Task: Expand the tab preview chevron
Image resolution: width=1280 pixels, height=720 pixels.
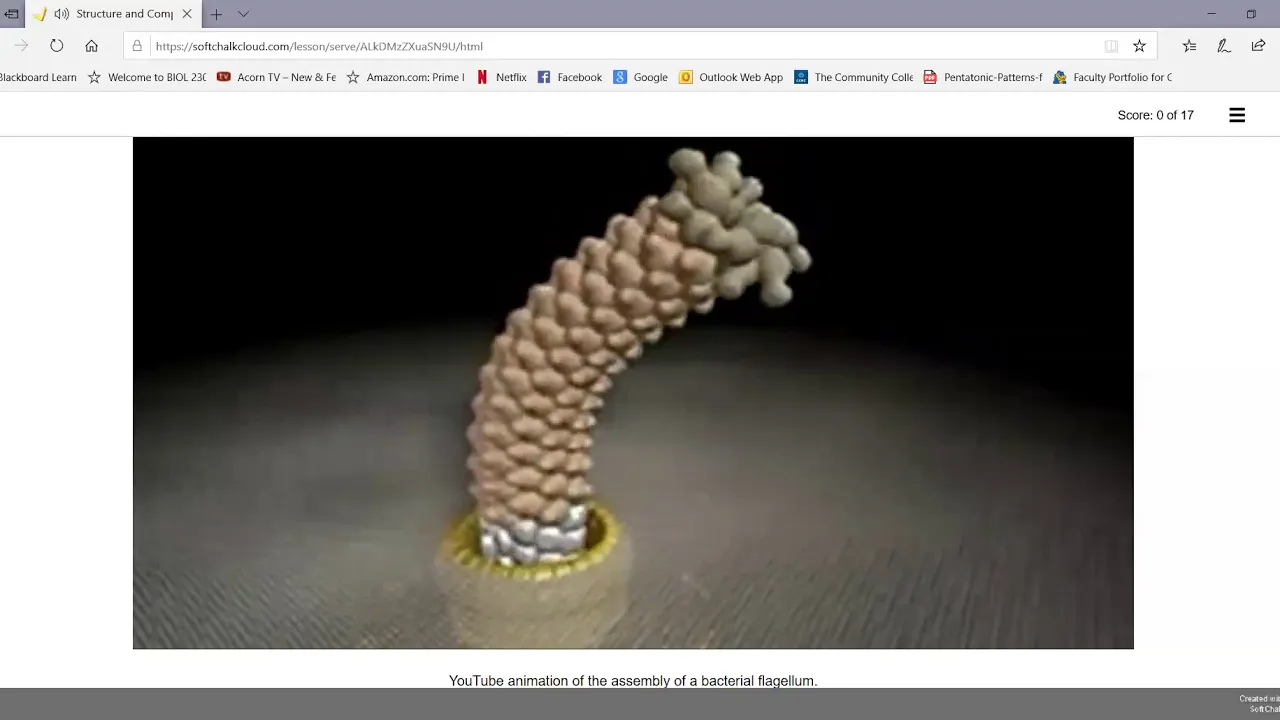Action: (243, 14)
